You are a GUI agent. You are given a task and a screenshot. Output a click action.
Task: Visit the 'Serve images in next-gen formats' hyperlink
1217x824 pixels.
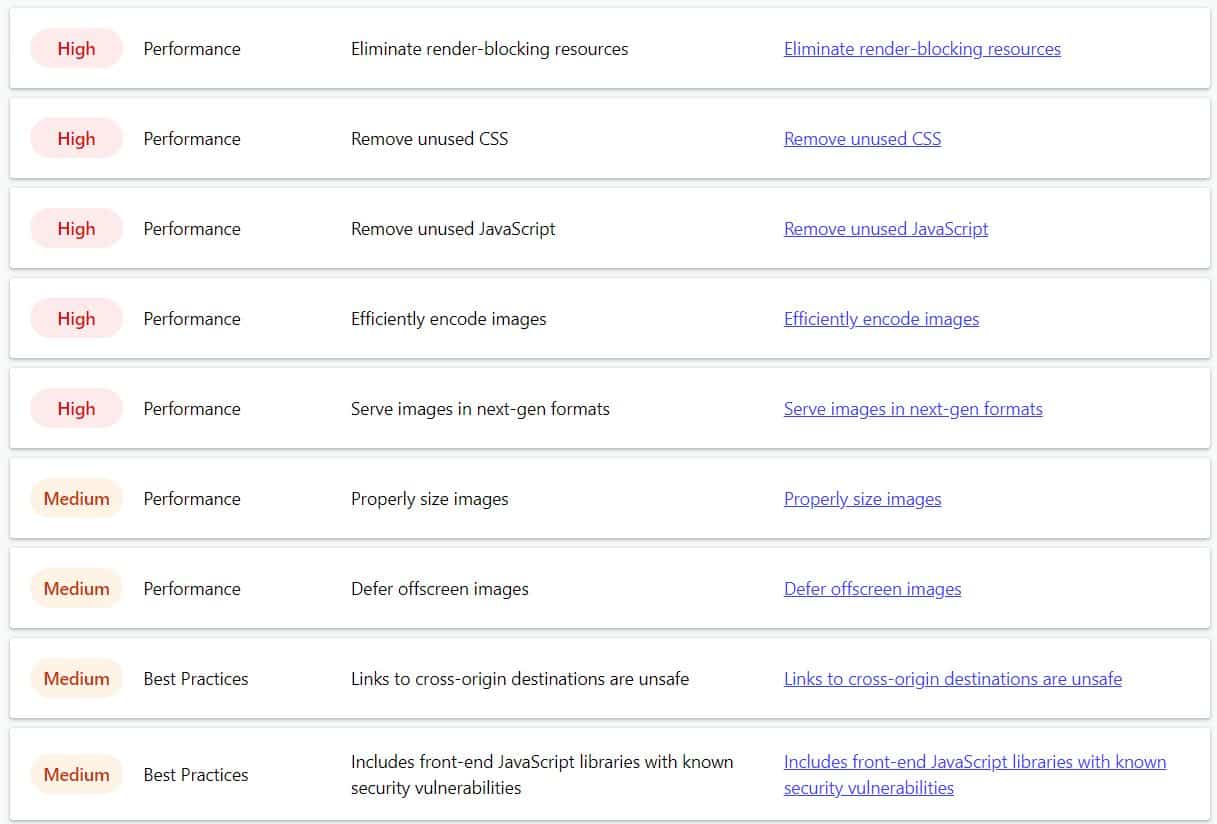click(912, 409)
